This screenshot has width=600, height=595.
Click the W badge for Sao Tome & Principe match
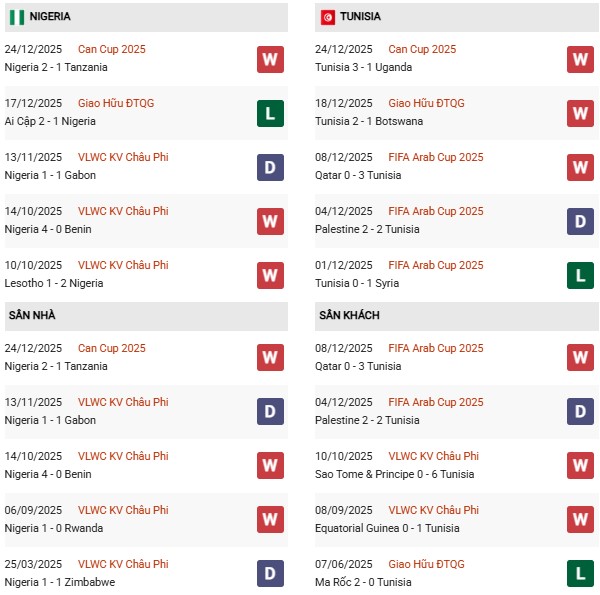580,465
